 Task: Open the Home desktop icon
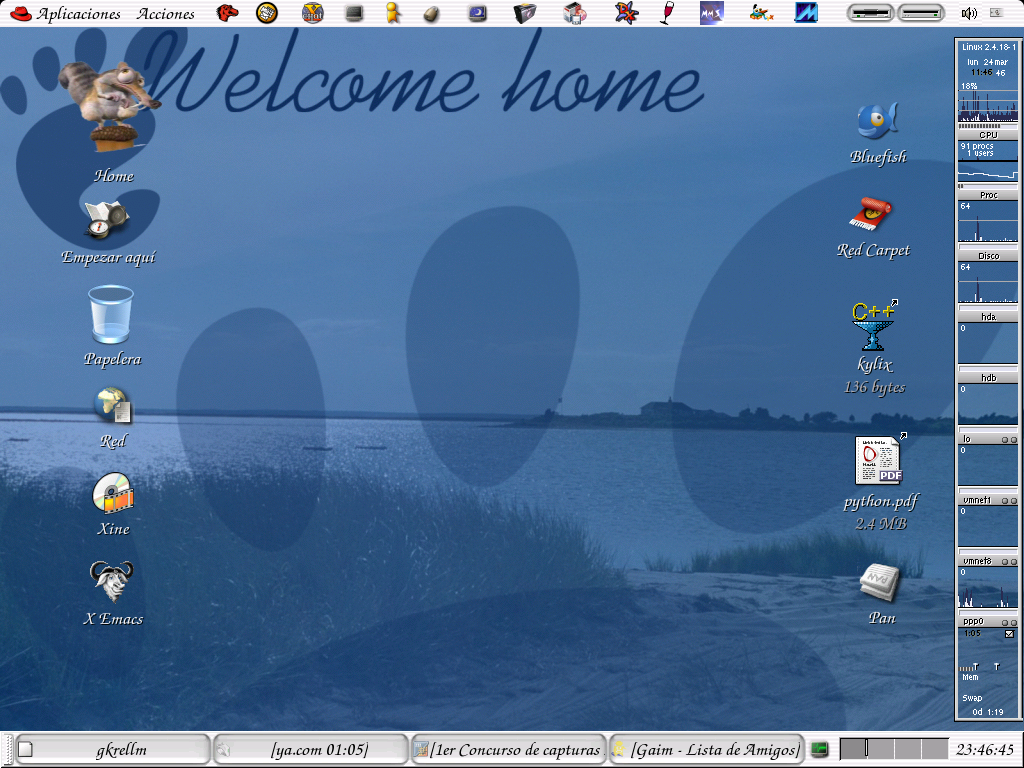click(x=111, y=123)
